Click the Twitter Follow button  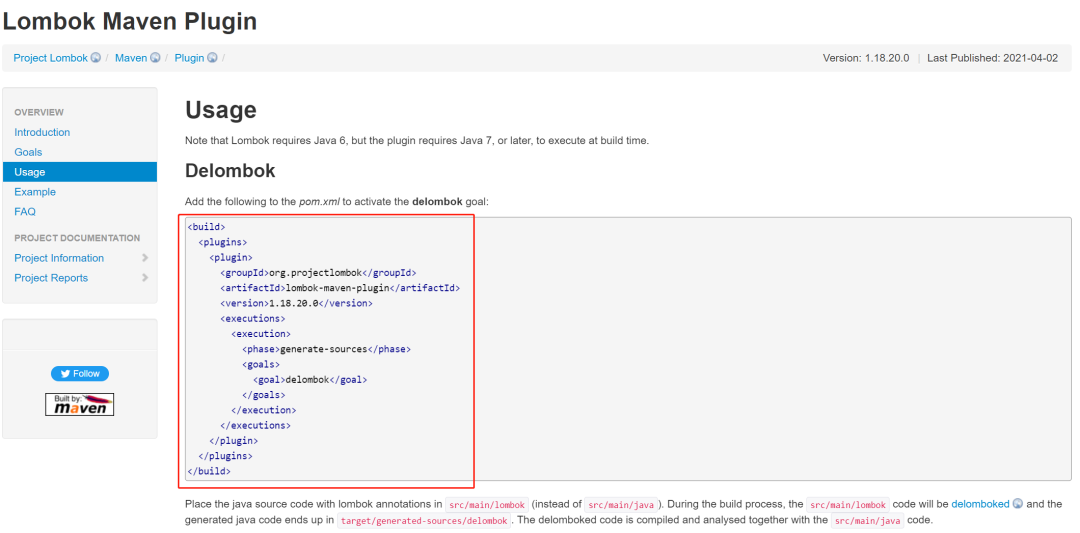point(80,374)
